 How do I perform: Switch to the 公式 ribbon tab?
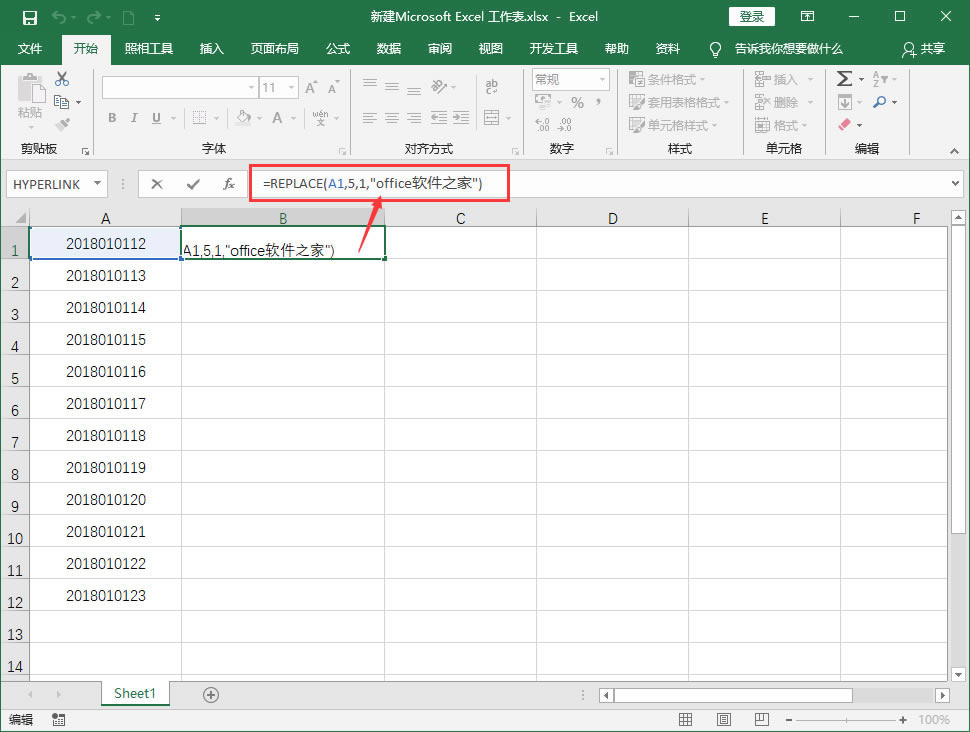point(337,48)
